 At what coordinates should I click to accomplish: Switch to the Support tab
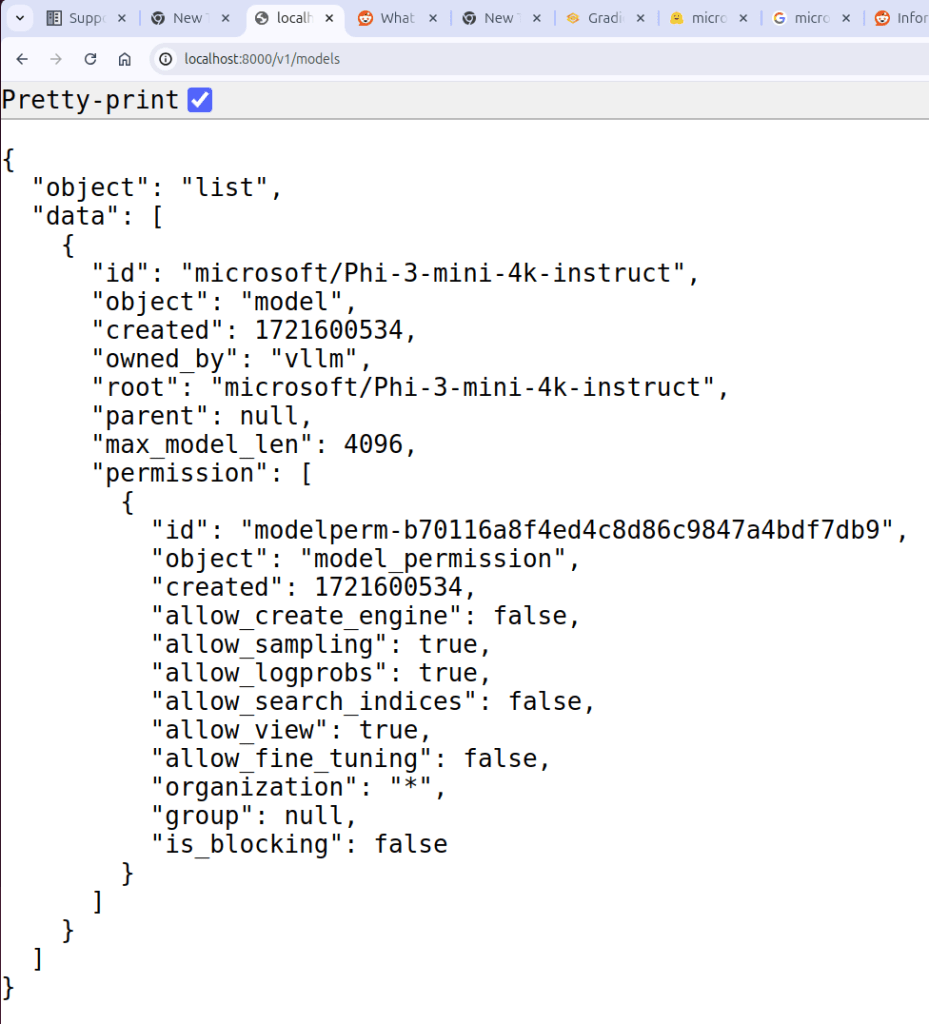click(85, 18)
